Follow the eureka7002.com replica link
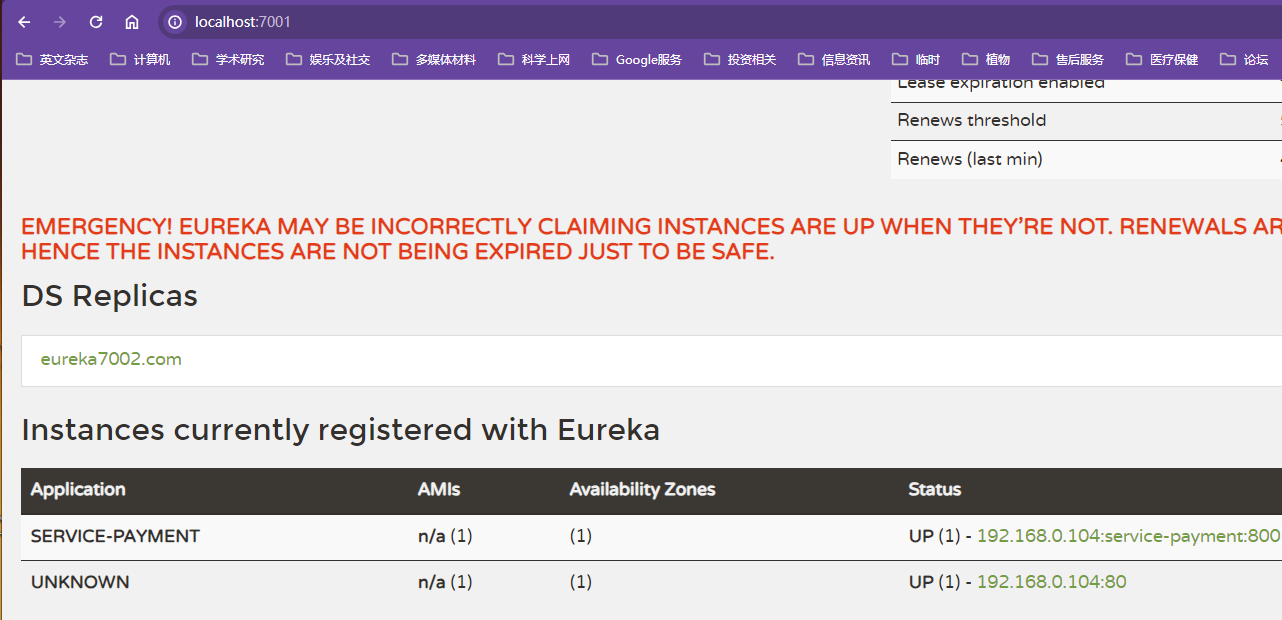 [x=111, y=359]
